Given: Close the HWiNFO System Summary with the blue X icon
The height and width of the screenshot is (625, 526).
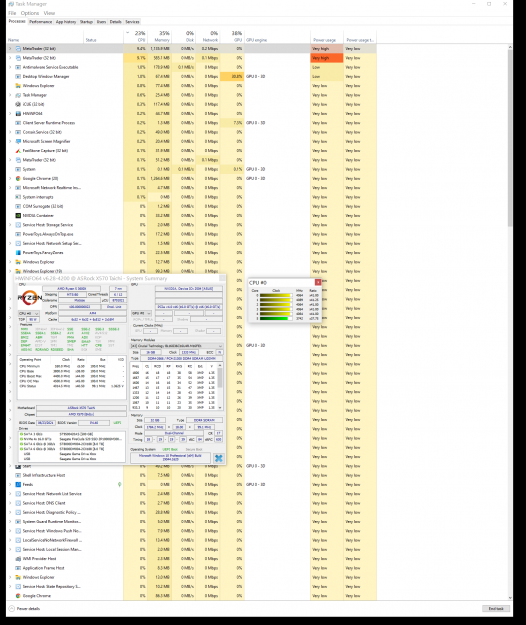Looking at the screenshot, I should (218, 458).
